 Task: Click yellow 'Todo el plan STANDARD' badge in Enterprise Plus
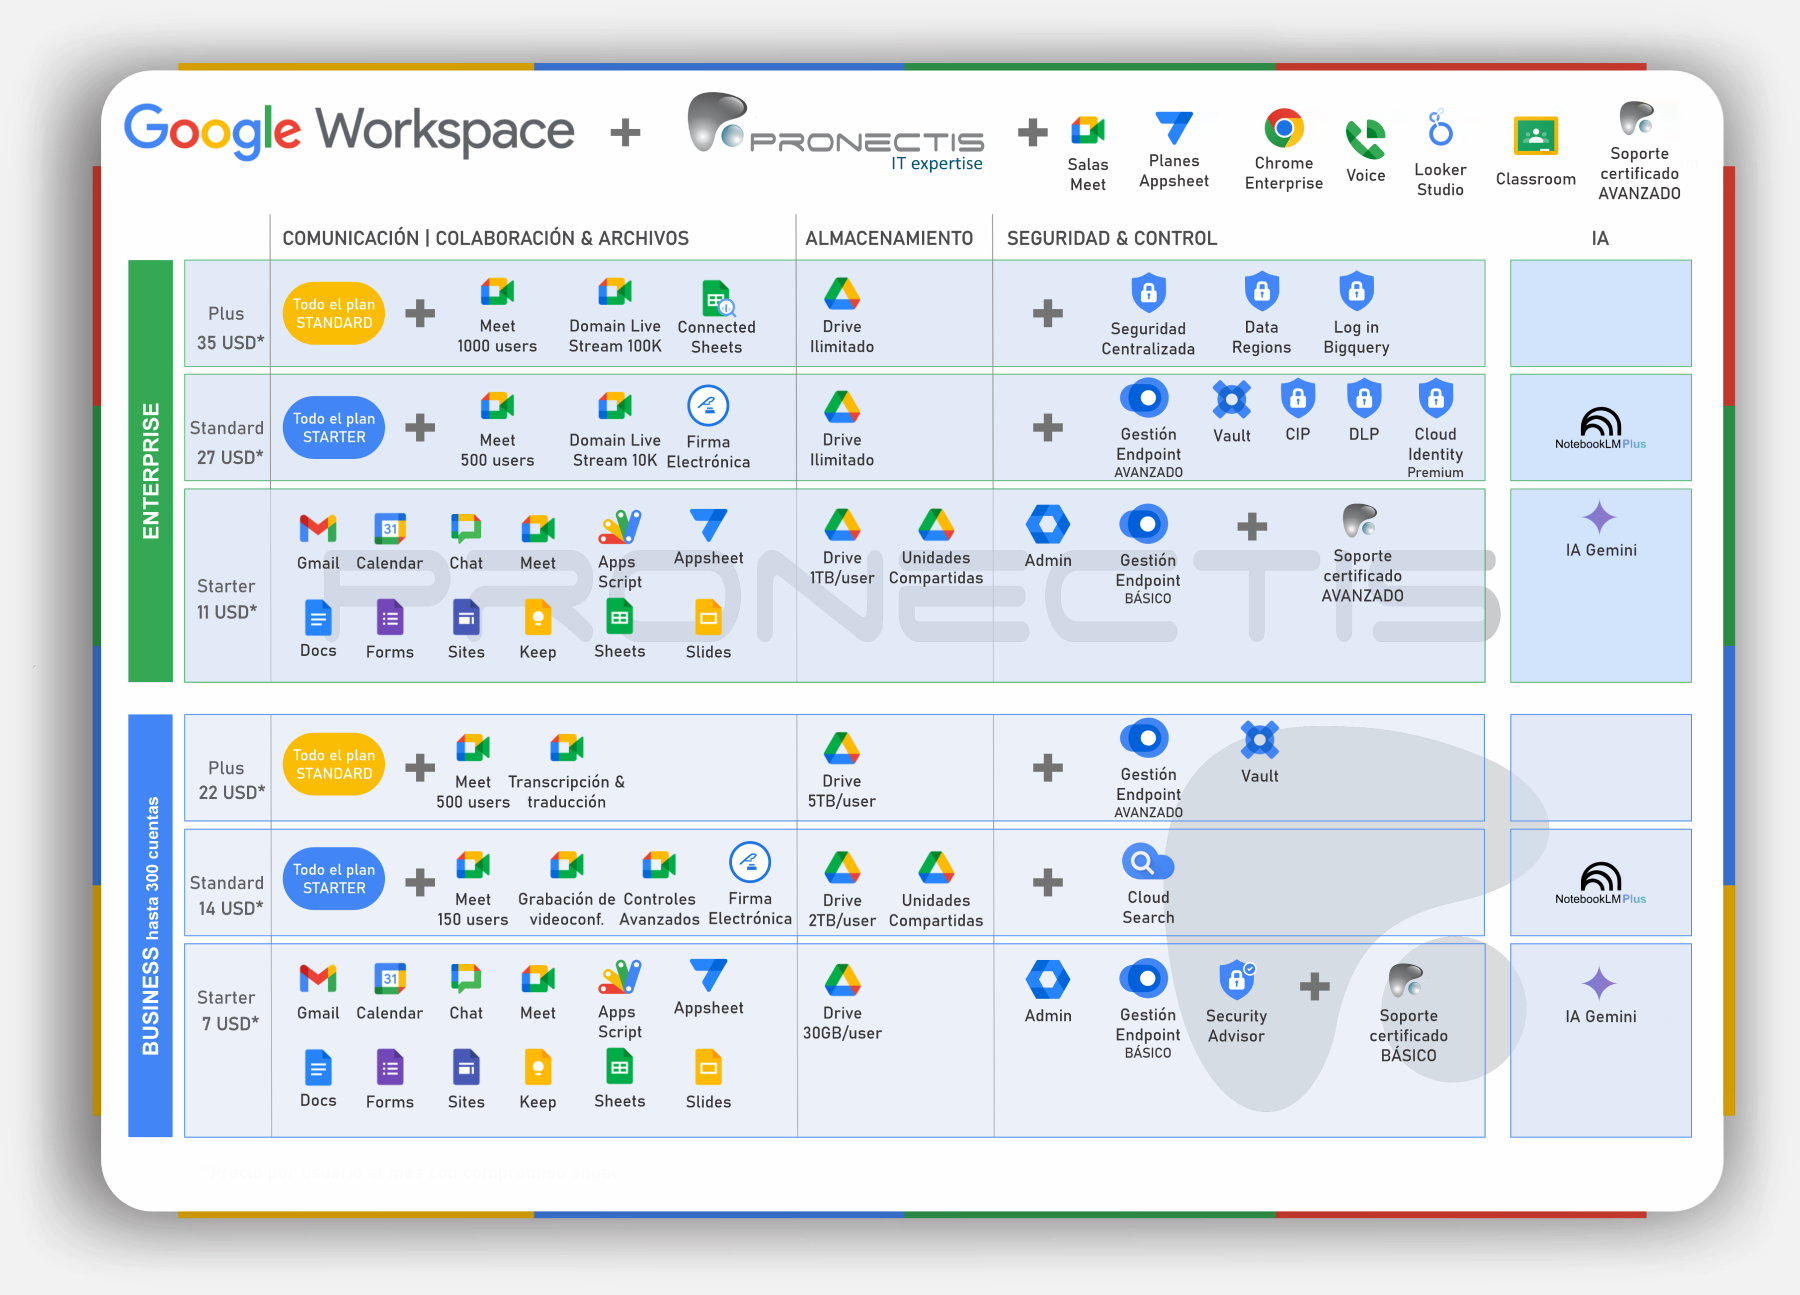(334, 313)
